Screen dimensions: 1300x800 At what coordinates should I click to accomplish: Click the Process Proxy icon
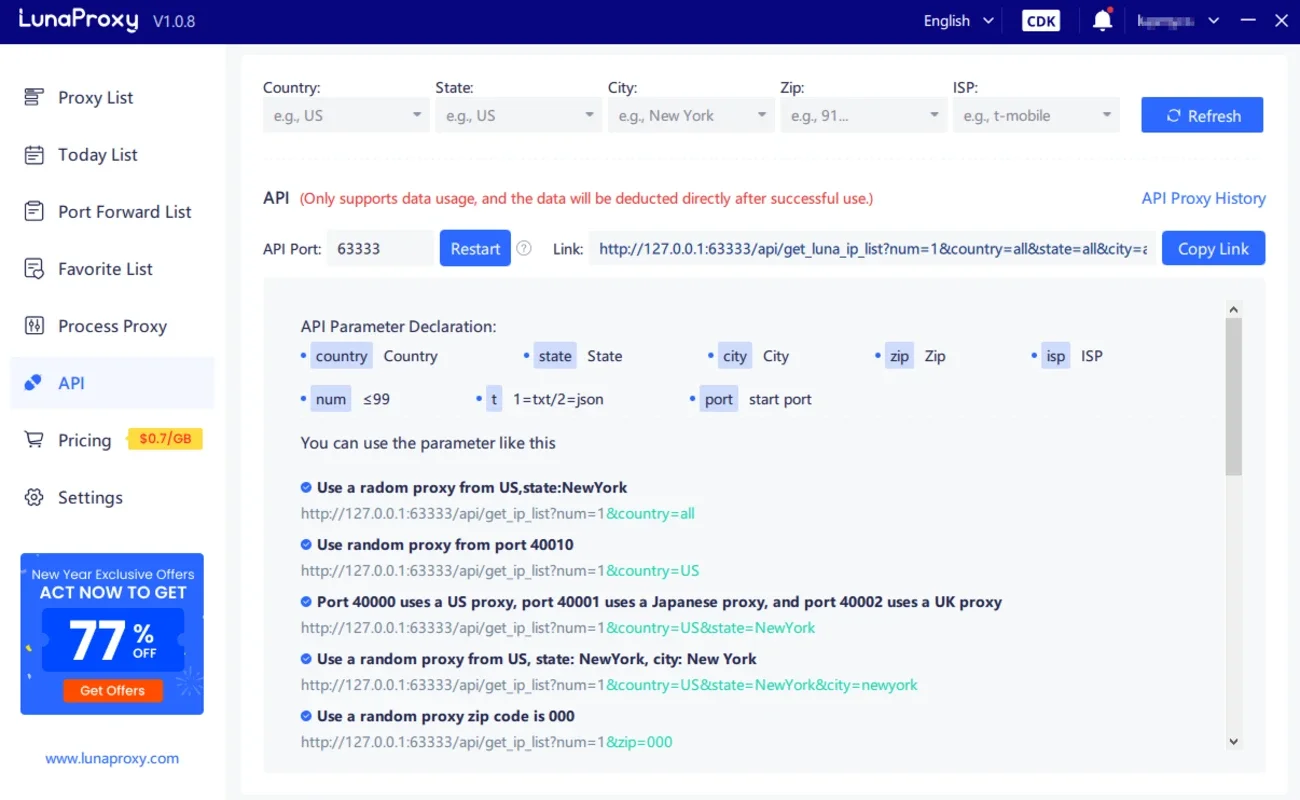[x=34, y=325]
